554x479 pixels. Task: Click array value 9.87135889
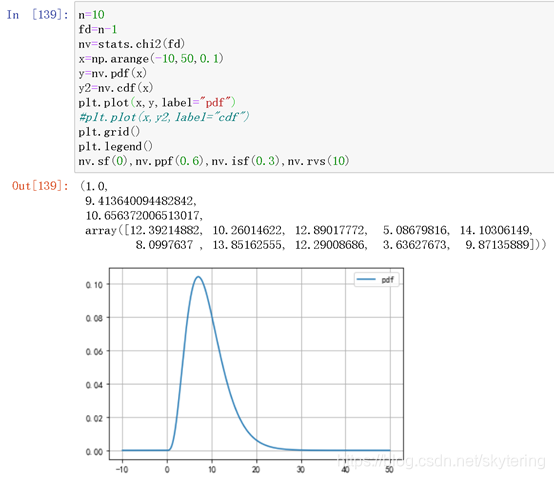pyautogui.click(x=497, y=245)
